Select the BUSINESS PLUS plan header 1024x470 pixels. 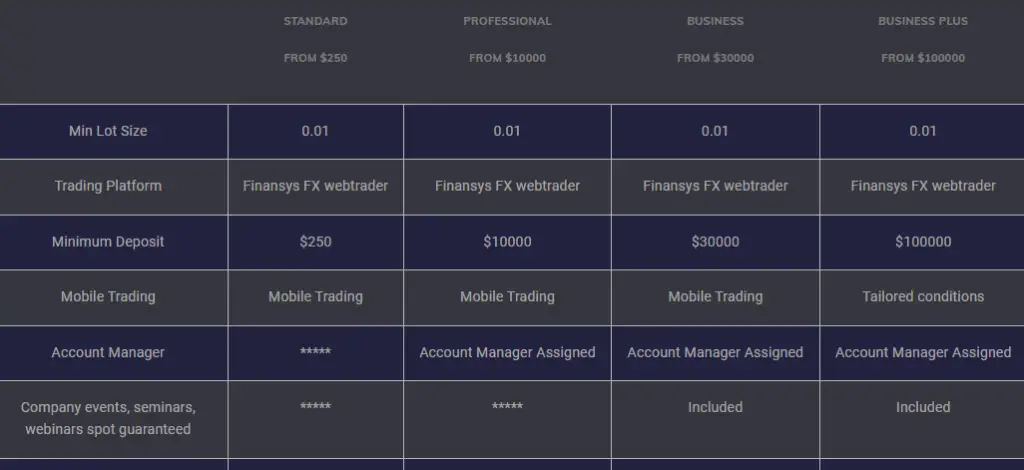point(923,21)
